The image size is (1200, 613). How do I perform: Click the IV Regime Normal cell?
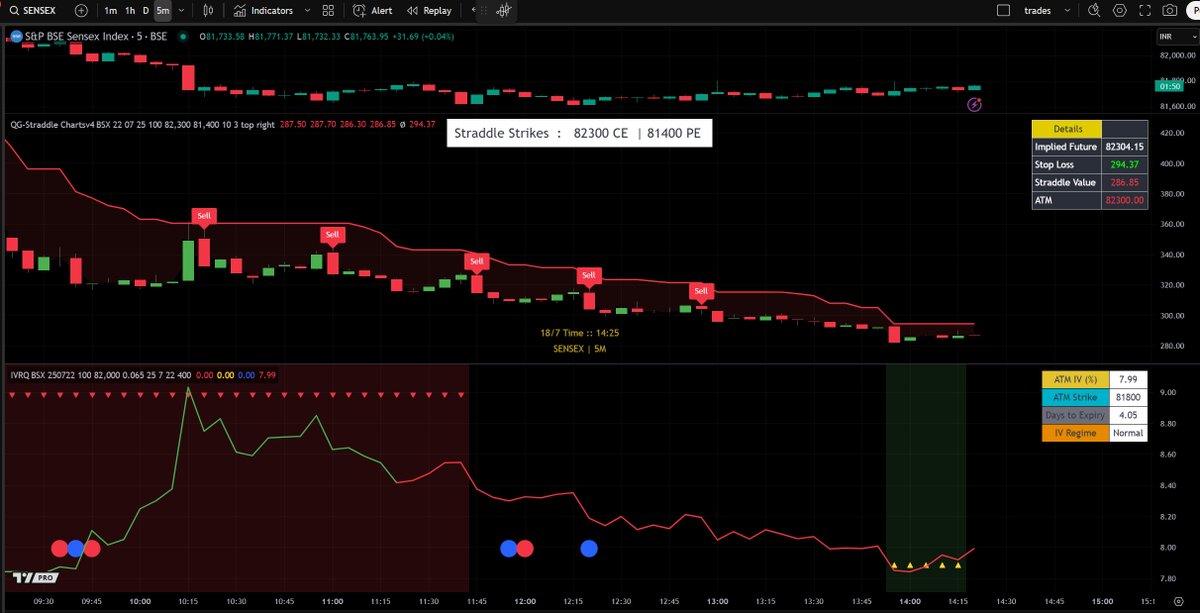(1128, 433)
